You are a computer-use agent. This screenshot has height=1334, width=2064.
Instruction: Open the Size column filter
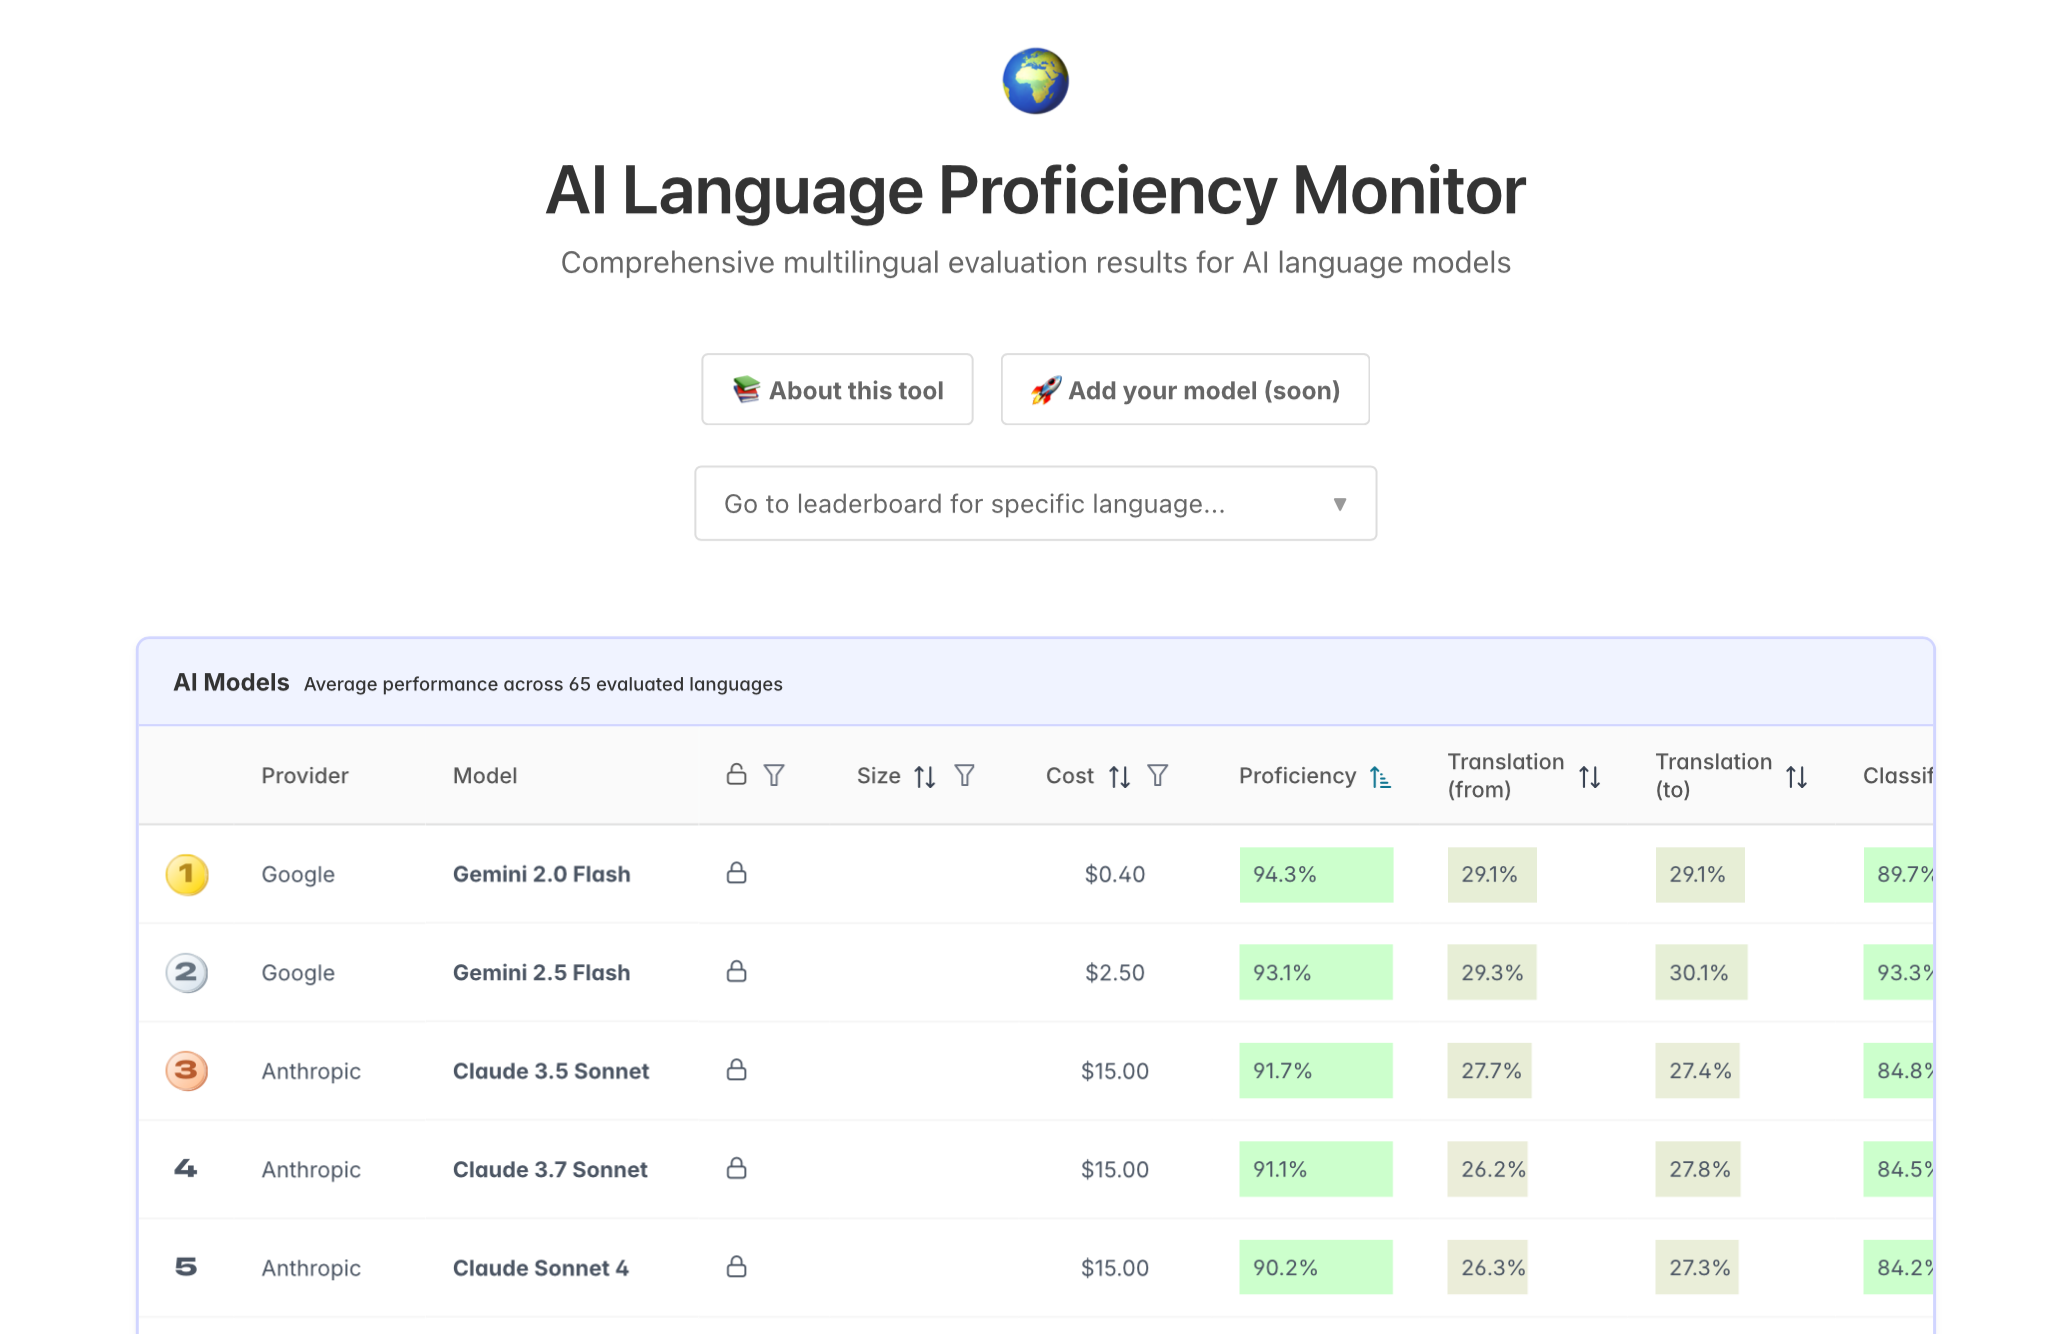tap(964, 775)
